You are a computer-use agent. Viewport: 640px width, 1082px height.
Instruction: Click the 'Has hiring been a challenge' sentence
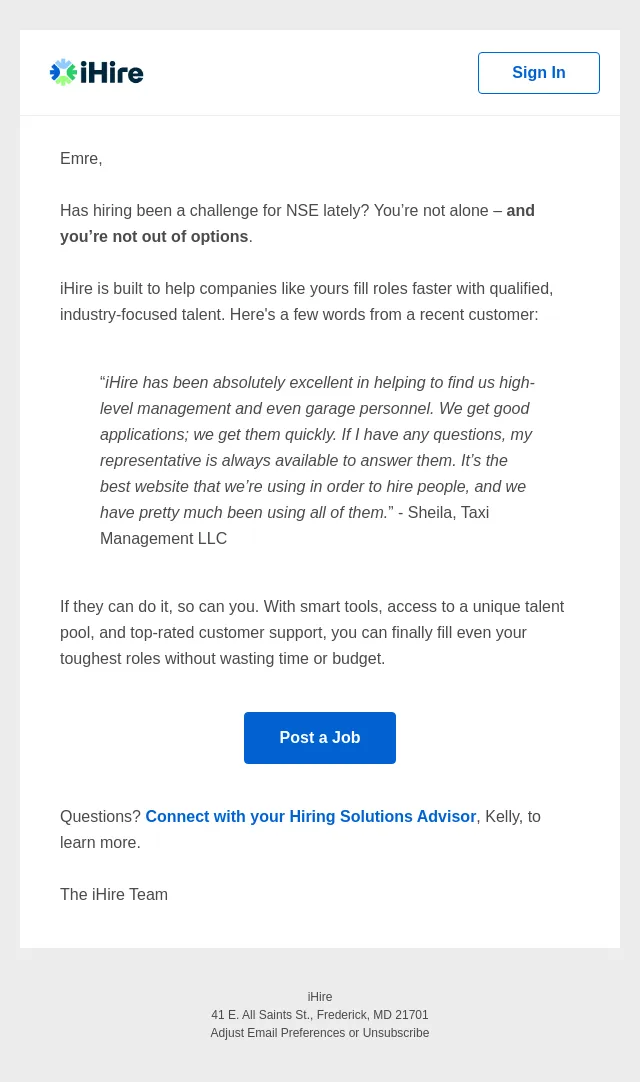298,224
